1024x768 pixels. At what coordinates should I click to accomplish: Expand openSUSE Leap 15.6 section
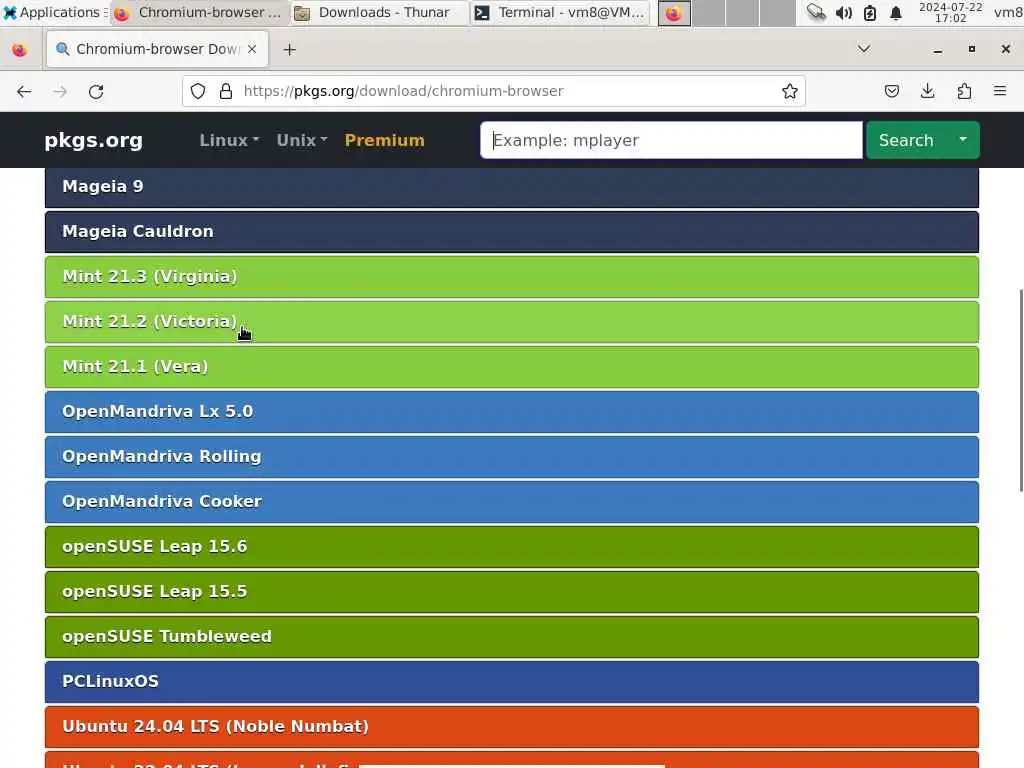click(x=512, y=547)
